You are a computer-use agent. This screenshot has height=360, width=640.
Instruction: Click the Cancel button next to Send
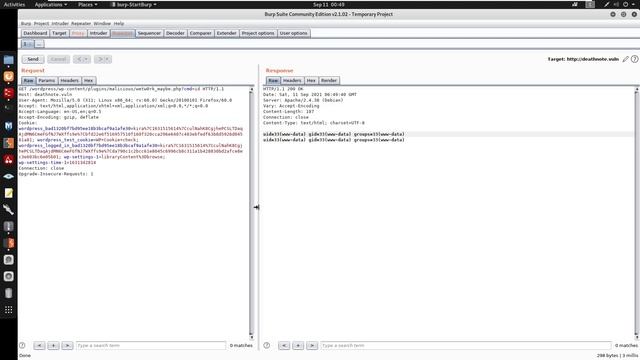58,59
